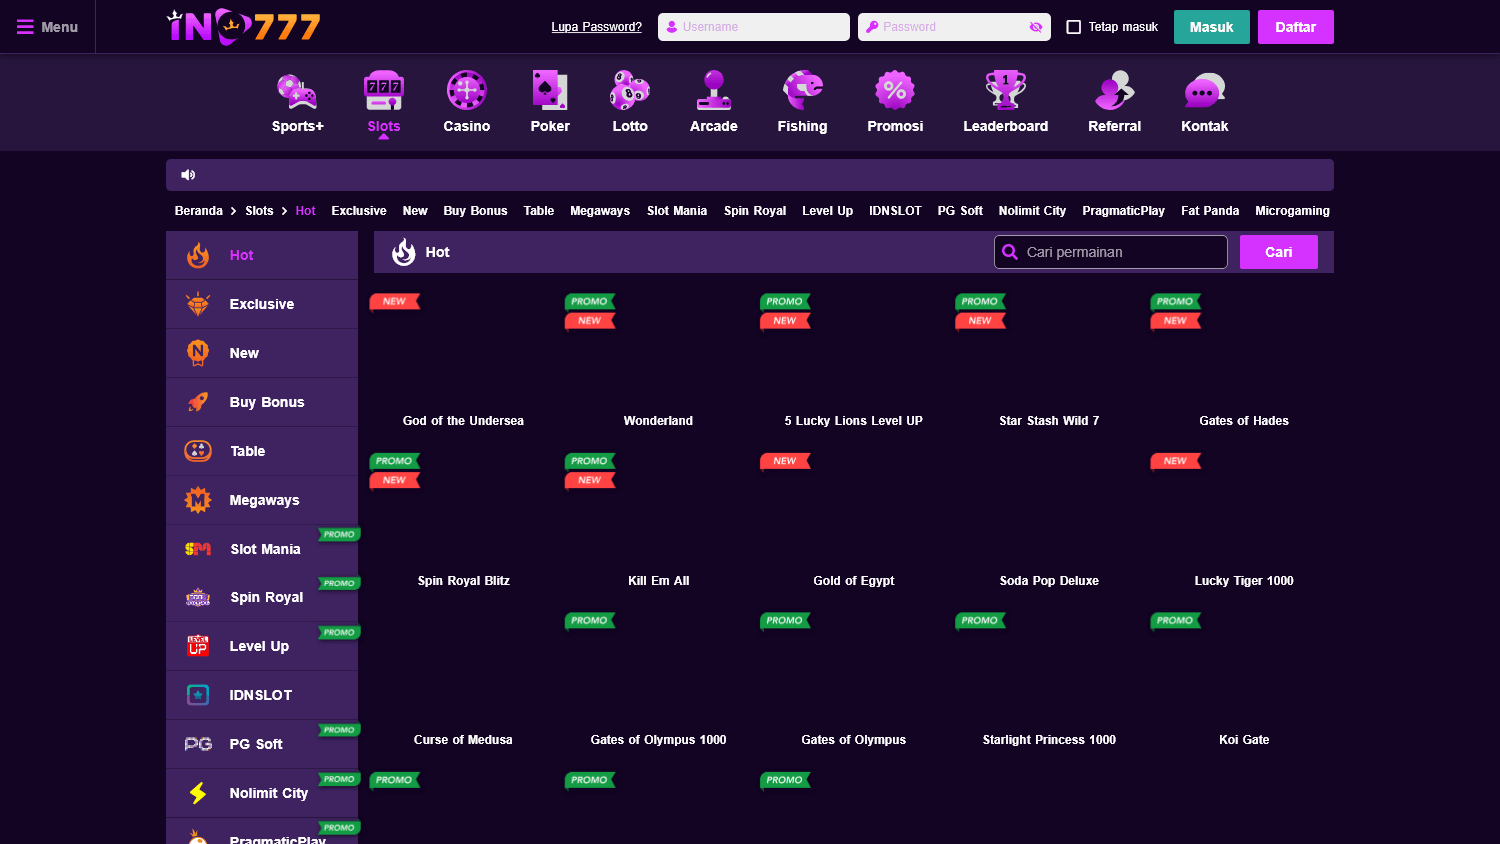Select the New badge icon in sidebar
This screenshot has width=1500, height=844.
tap(198, 353)
